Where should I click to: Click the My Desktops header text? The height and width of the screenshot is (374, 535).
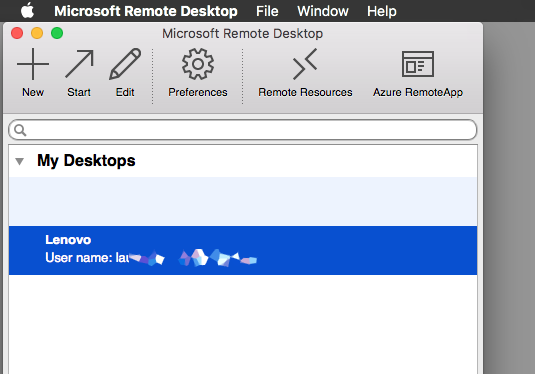pyautogui.click(x=86, y=161)
